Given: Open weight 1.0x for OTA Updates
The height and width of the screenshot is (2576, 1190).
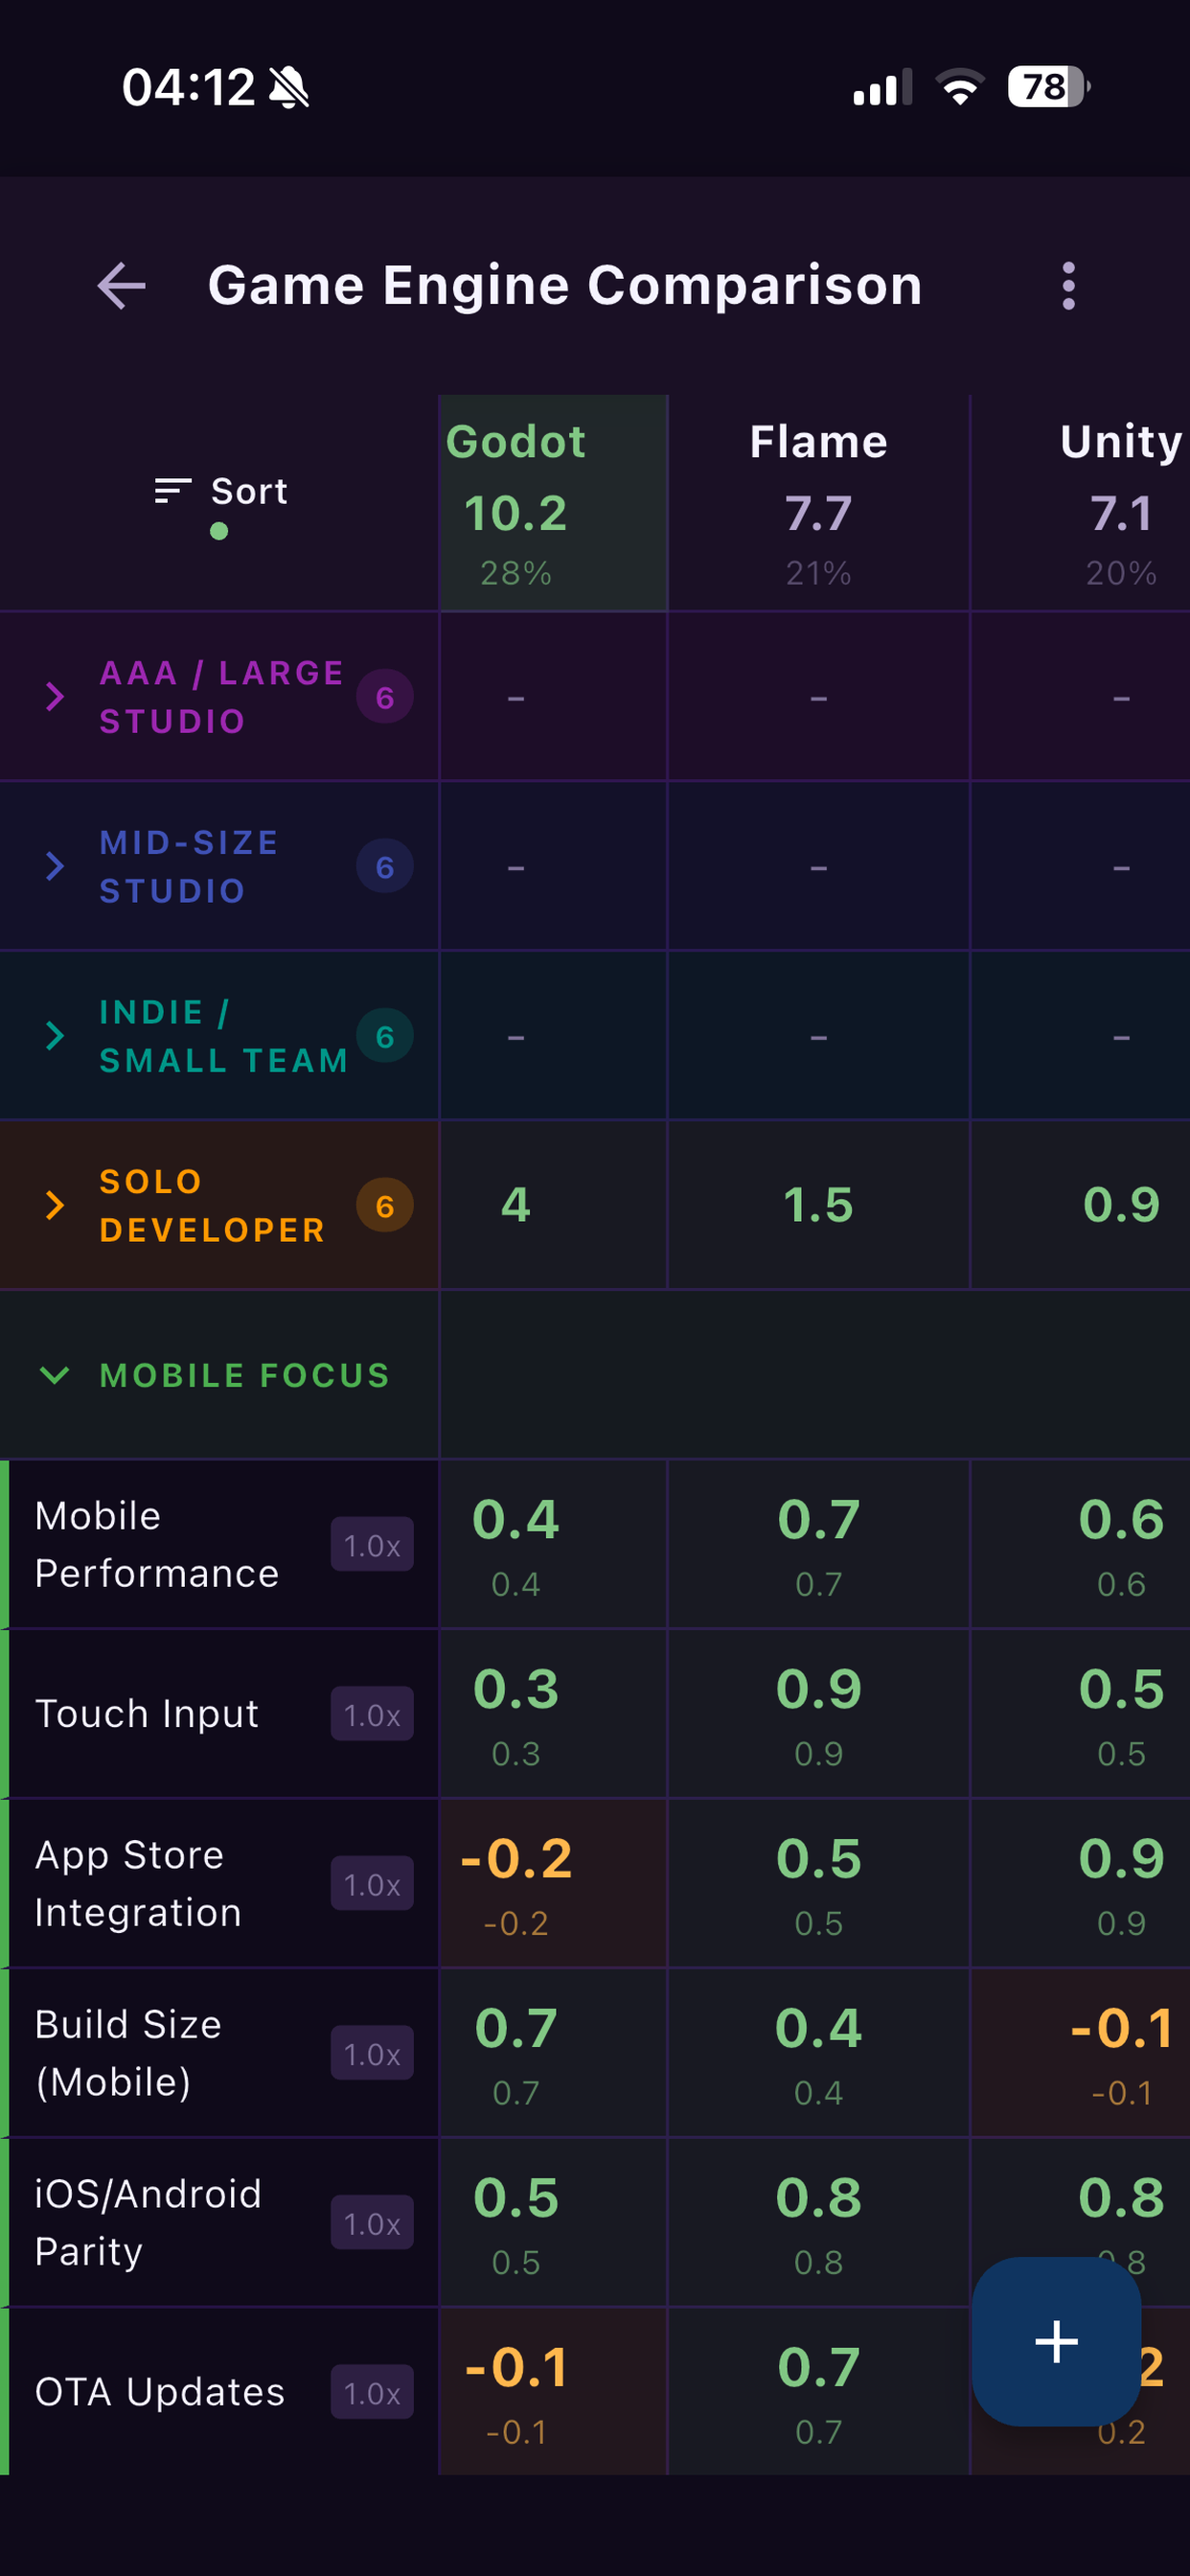Looking at the screenshot, I should coord(372,2393).
